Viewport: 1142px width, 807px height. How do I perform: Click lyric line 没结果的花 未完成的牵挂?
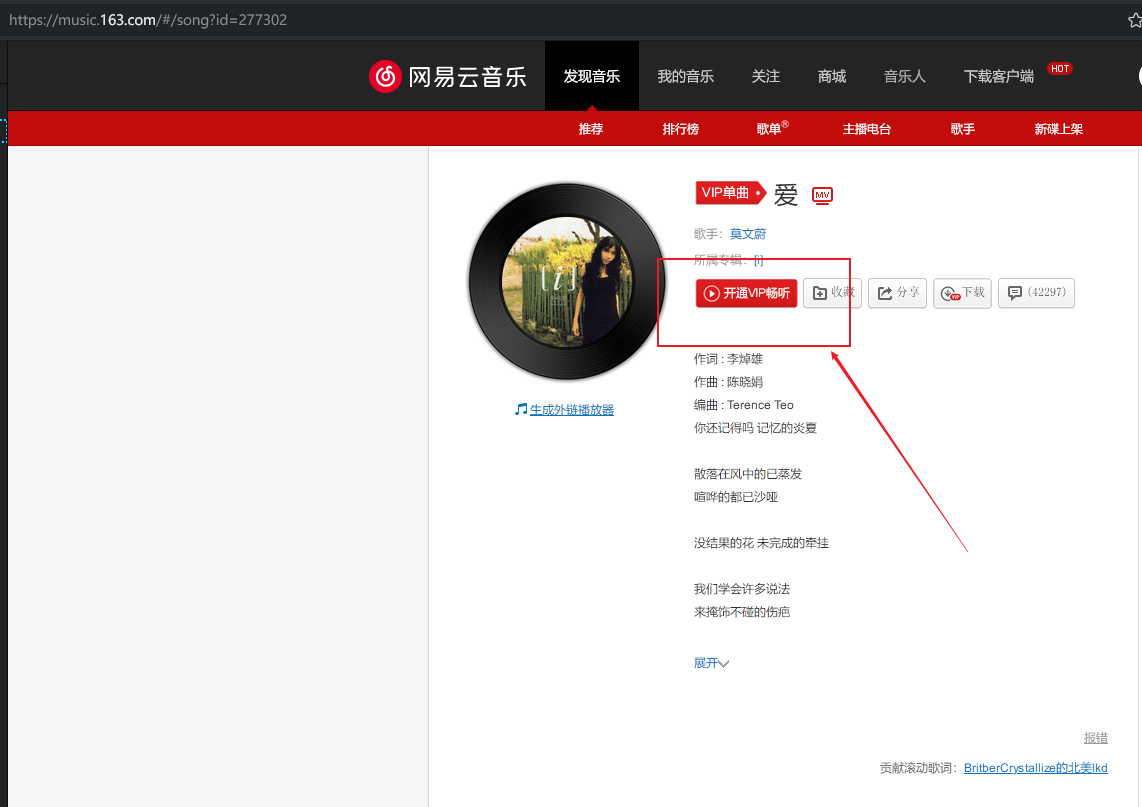coord(761,543)
